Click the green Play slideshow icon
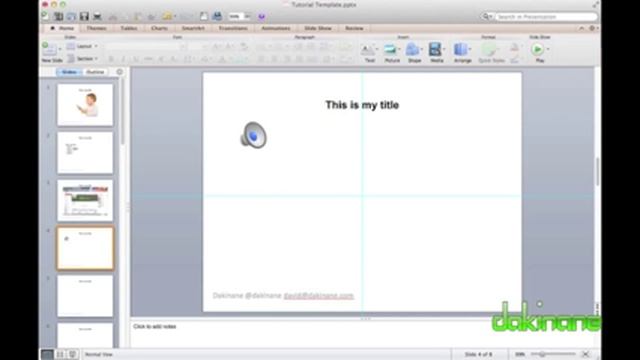This screenshot has width=640, height=360. tap(538, 49)
